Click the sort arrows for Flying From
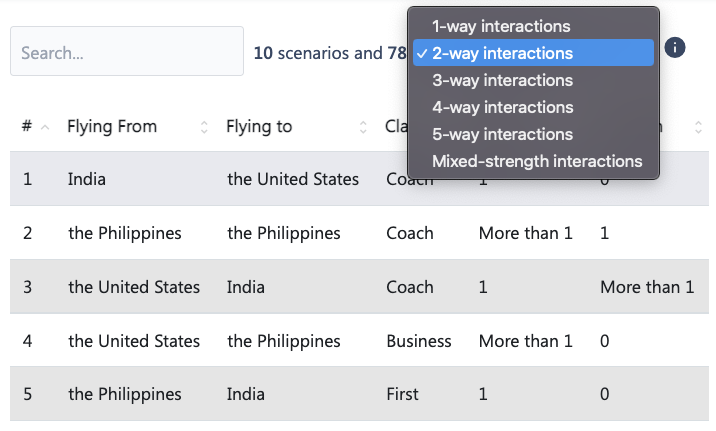716x431 pixels. [204, 127]
